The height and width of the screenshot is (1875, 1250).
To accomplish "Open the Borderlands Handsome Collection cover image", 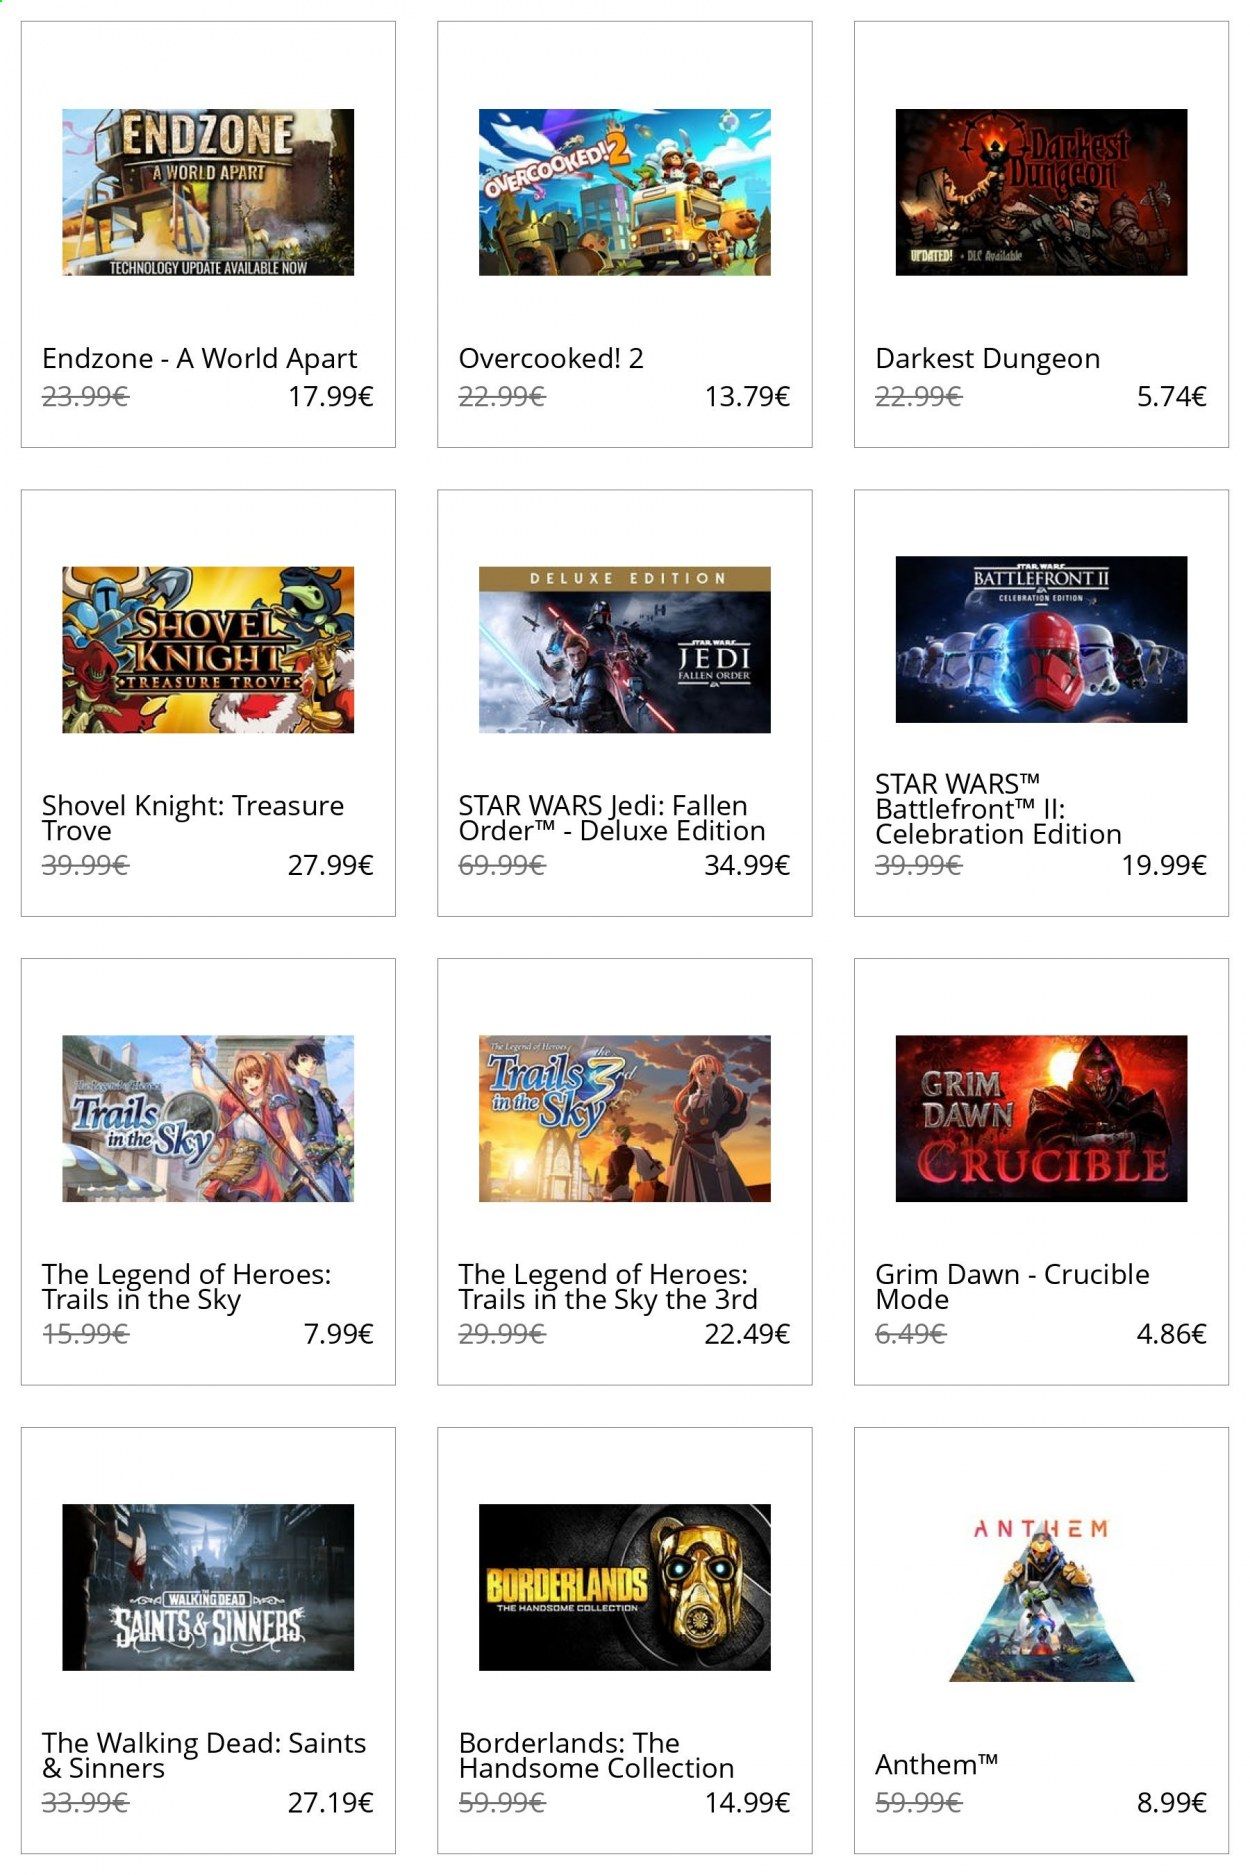I will (x=625, y=1587).
